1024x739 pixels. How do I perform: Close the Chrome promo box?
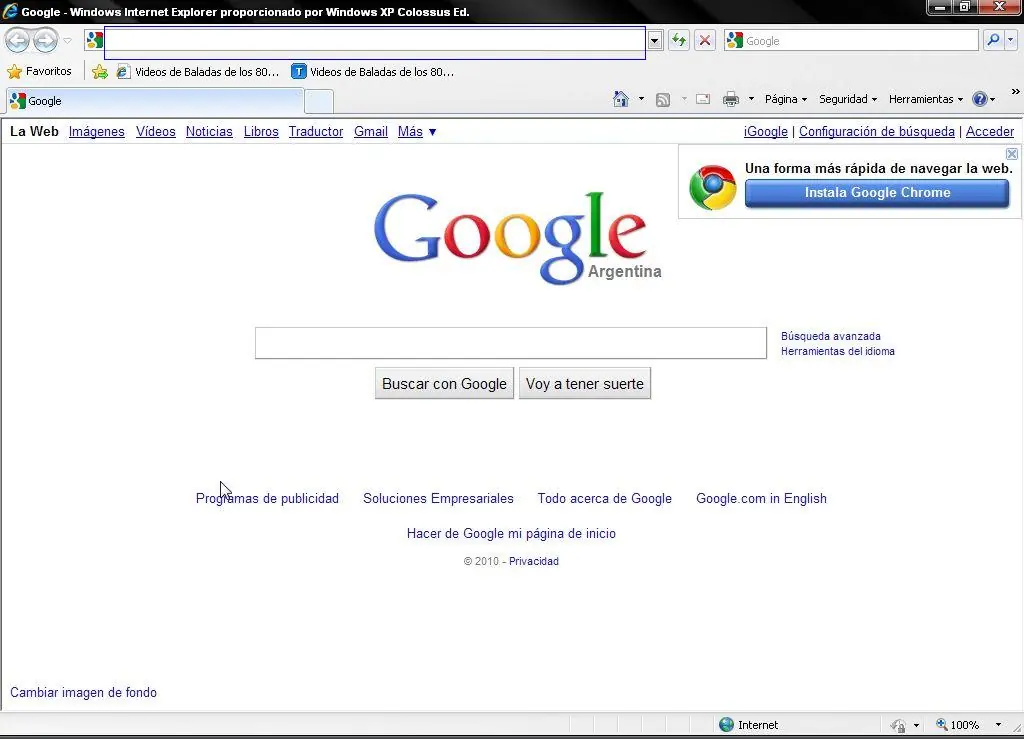tap(1012, 154)
